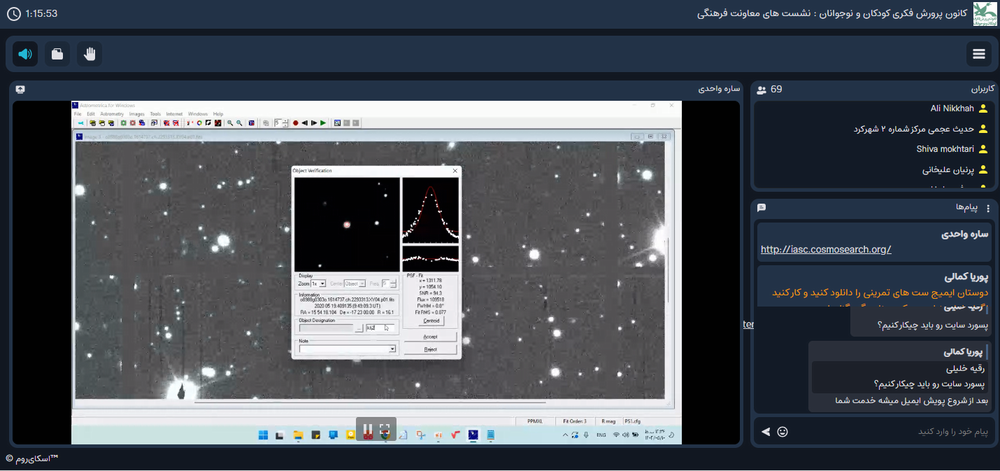The height and width of the screenshot is (471, 1000).
Task: Open the Tools menu
Action: click(155, 114)
